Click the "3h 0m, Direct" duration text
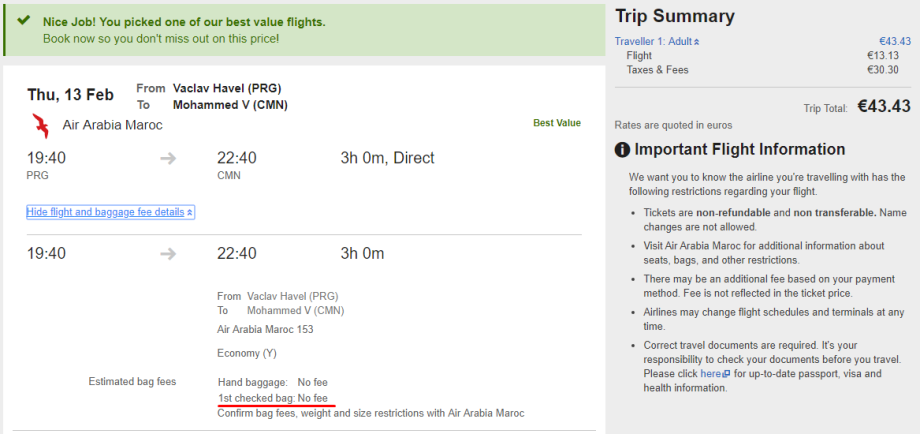 click(387, 158)
